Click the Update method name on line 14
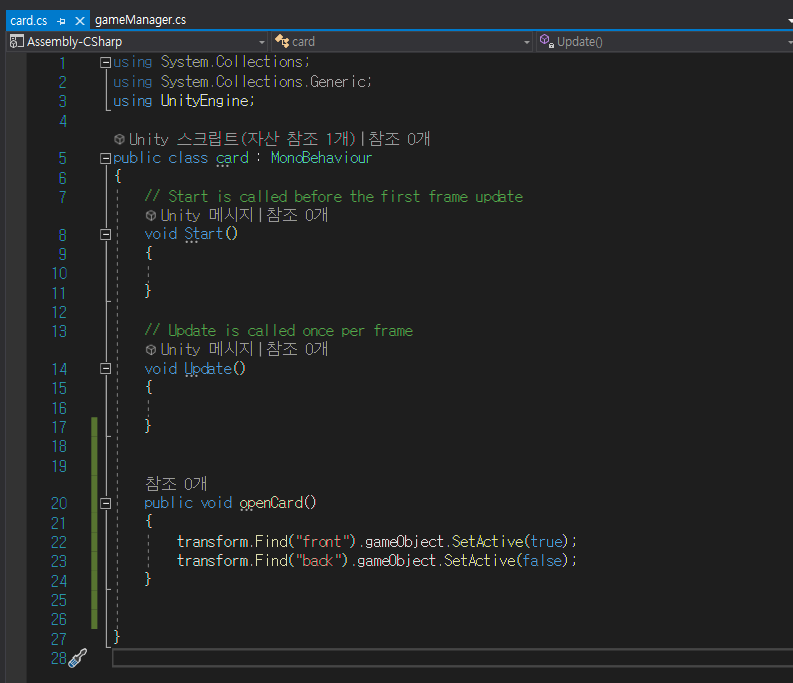The height and width of the screenshot is (683, 793). 208,369
